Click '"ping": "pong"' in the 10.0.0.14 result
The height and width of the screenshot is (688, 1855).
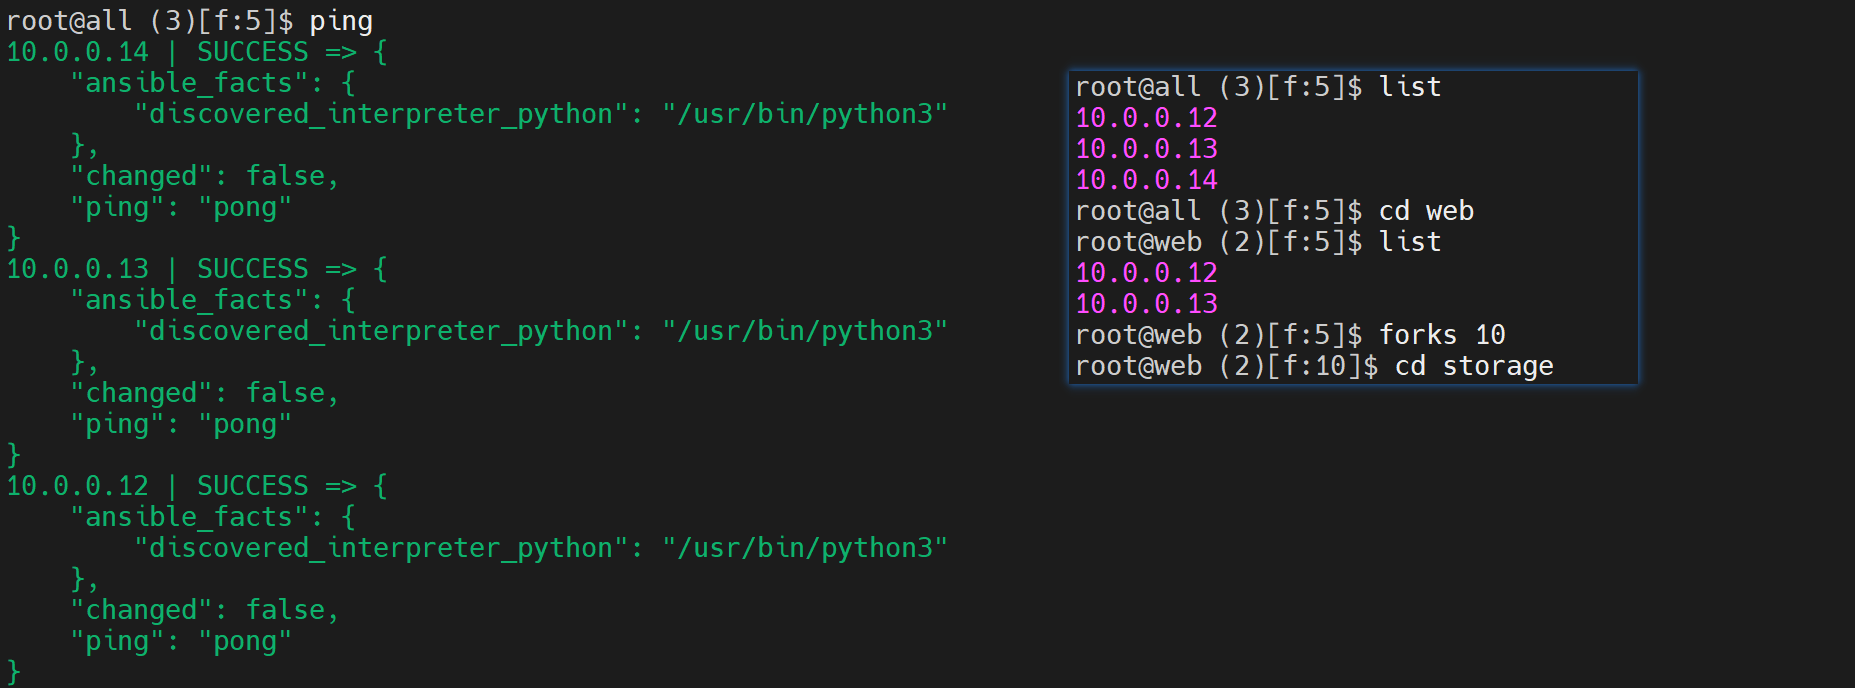(181, 207)
